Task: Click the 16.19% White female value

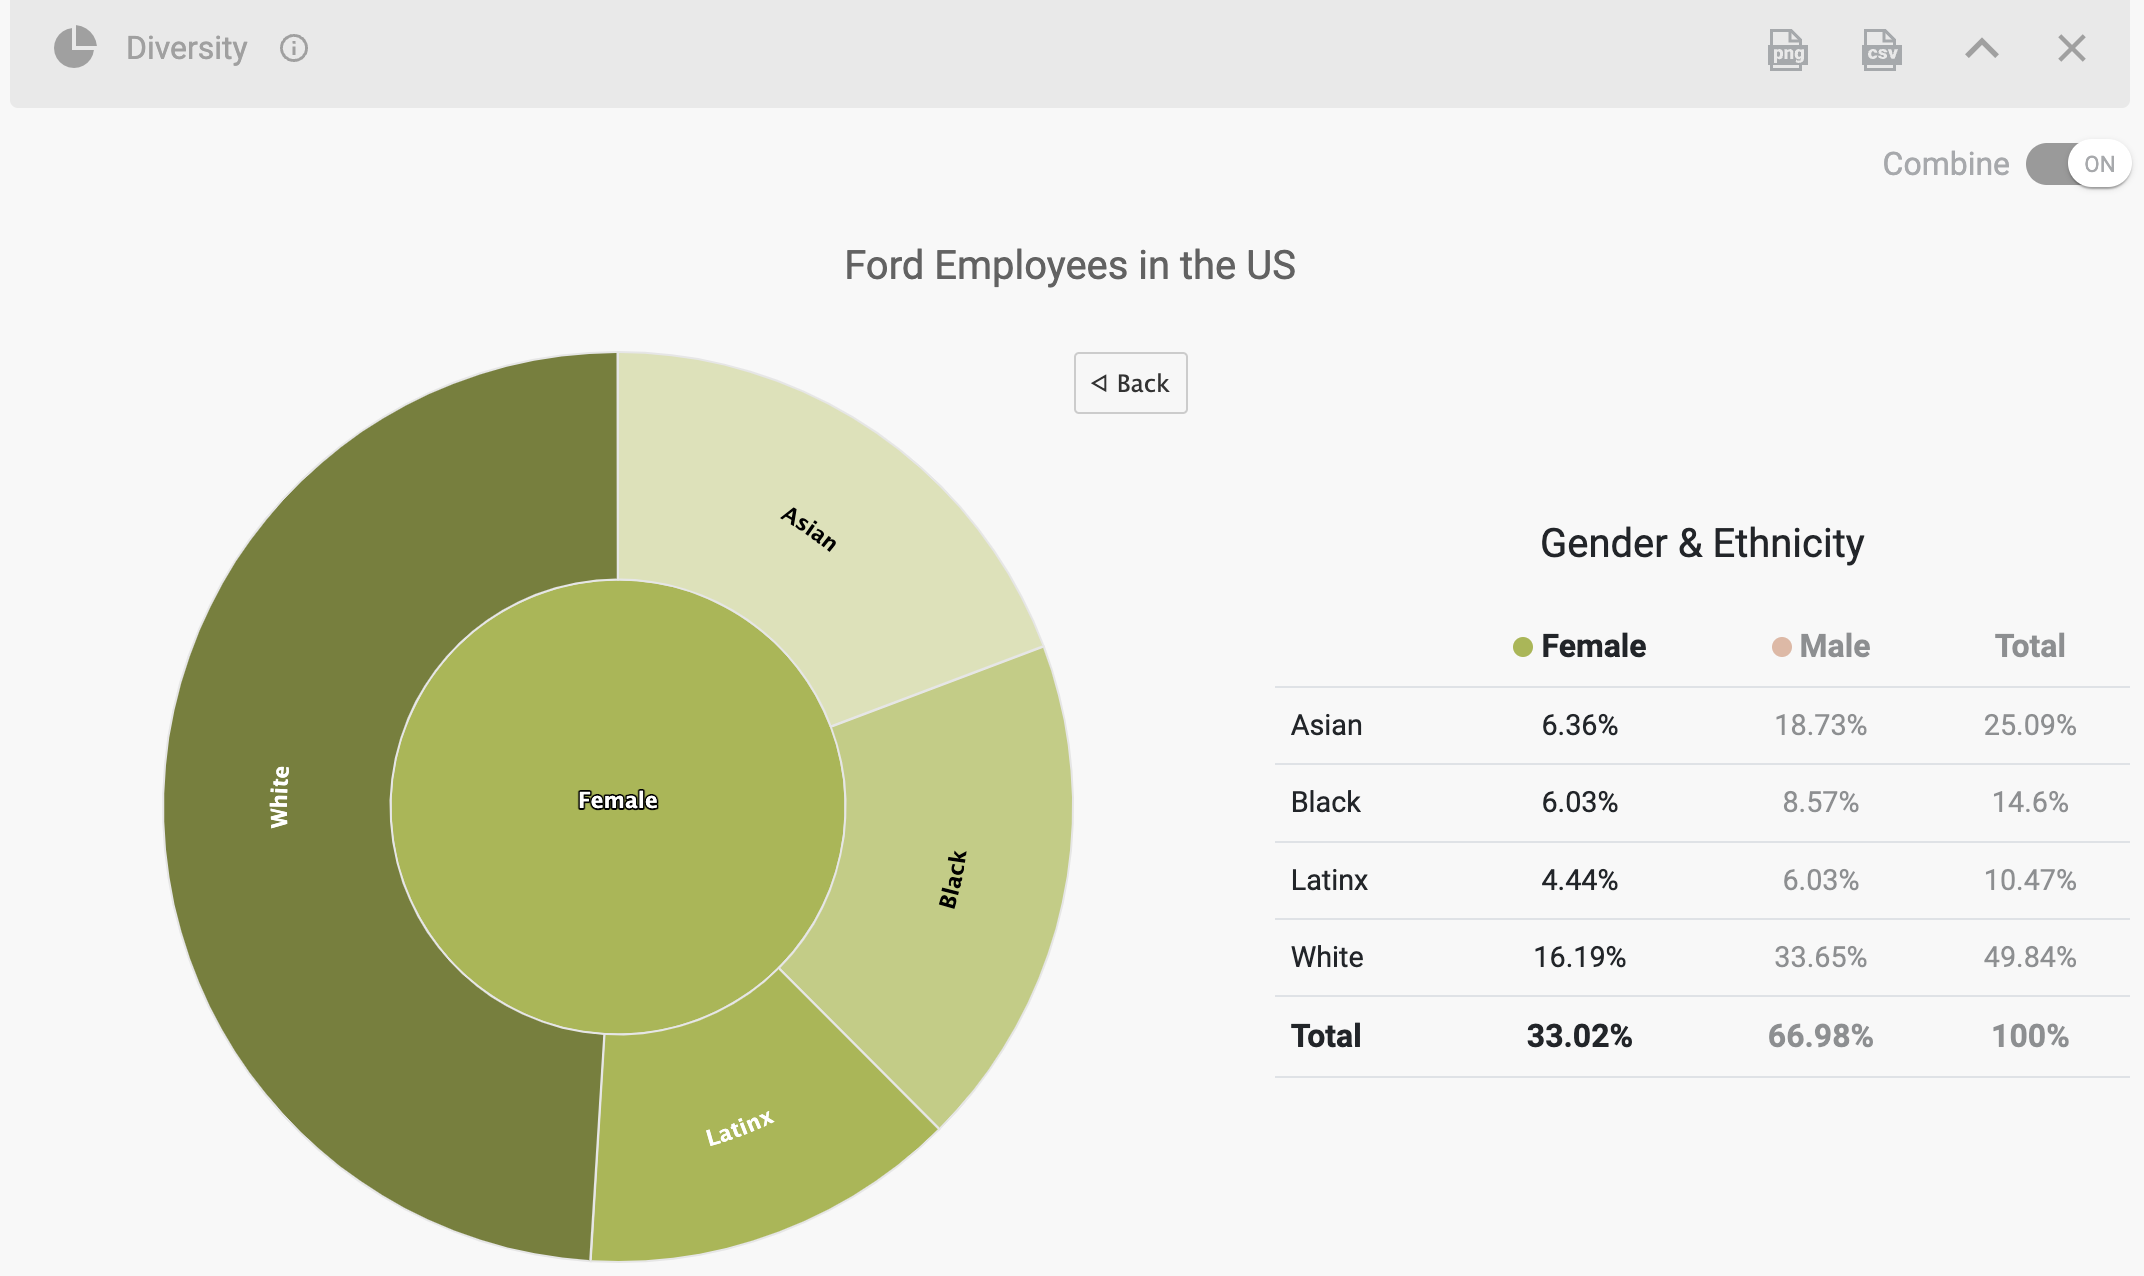Action: [x=1579, y=957]
